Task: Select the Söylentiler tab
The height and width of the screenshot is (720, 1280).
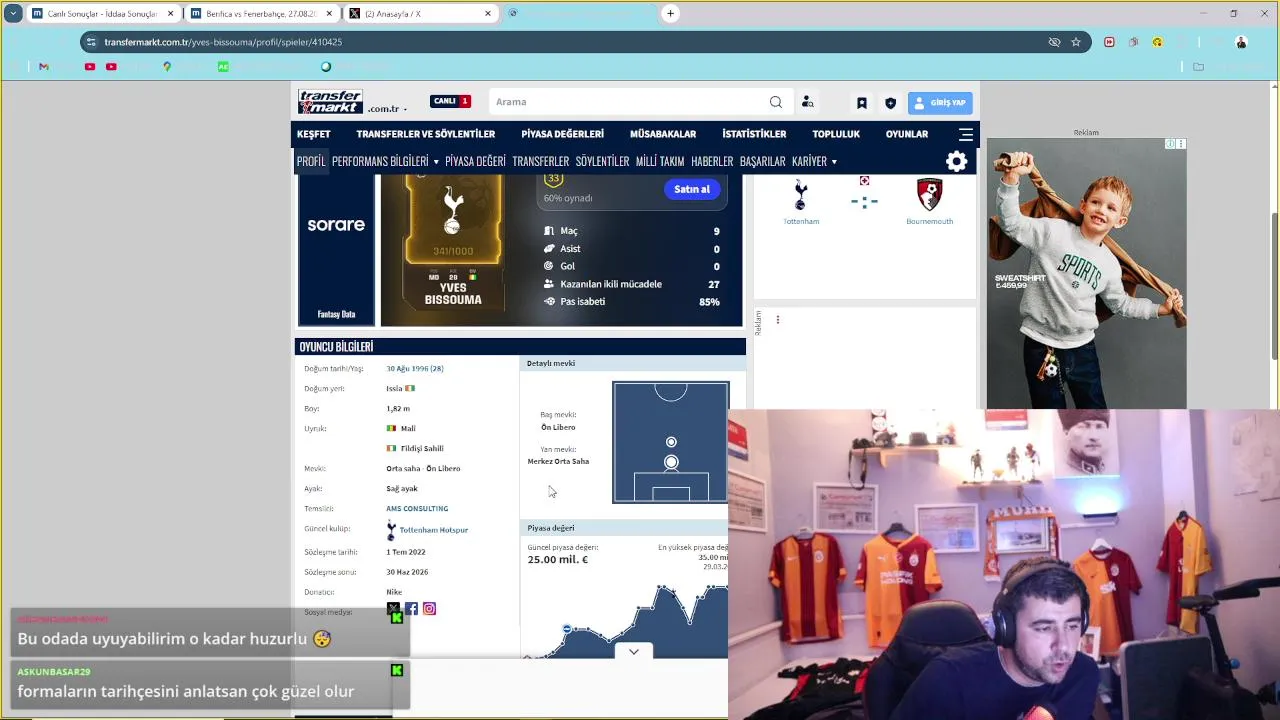Action: click(602, 161)
